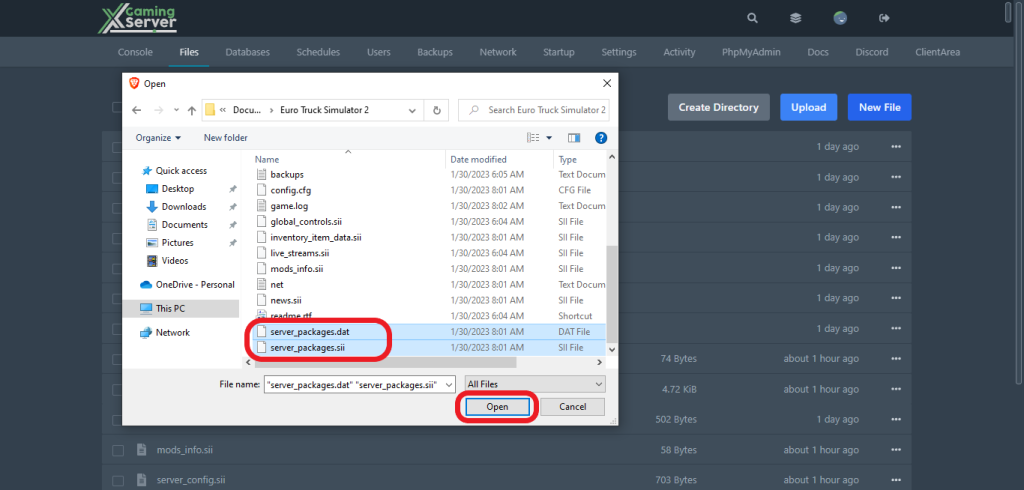Click the File name input field
The image size is (1024, 490).
359,385
